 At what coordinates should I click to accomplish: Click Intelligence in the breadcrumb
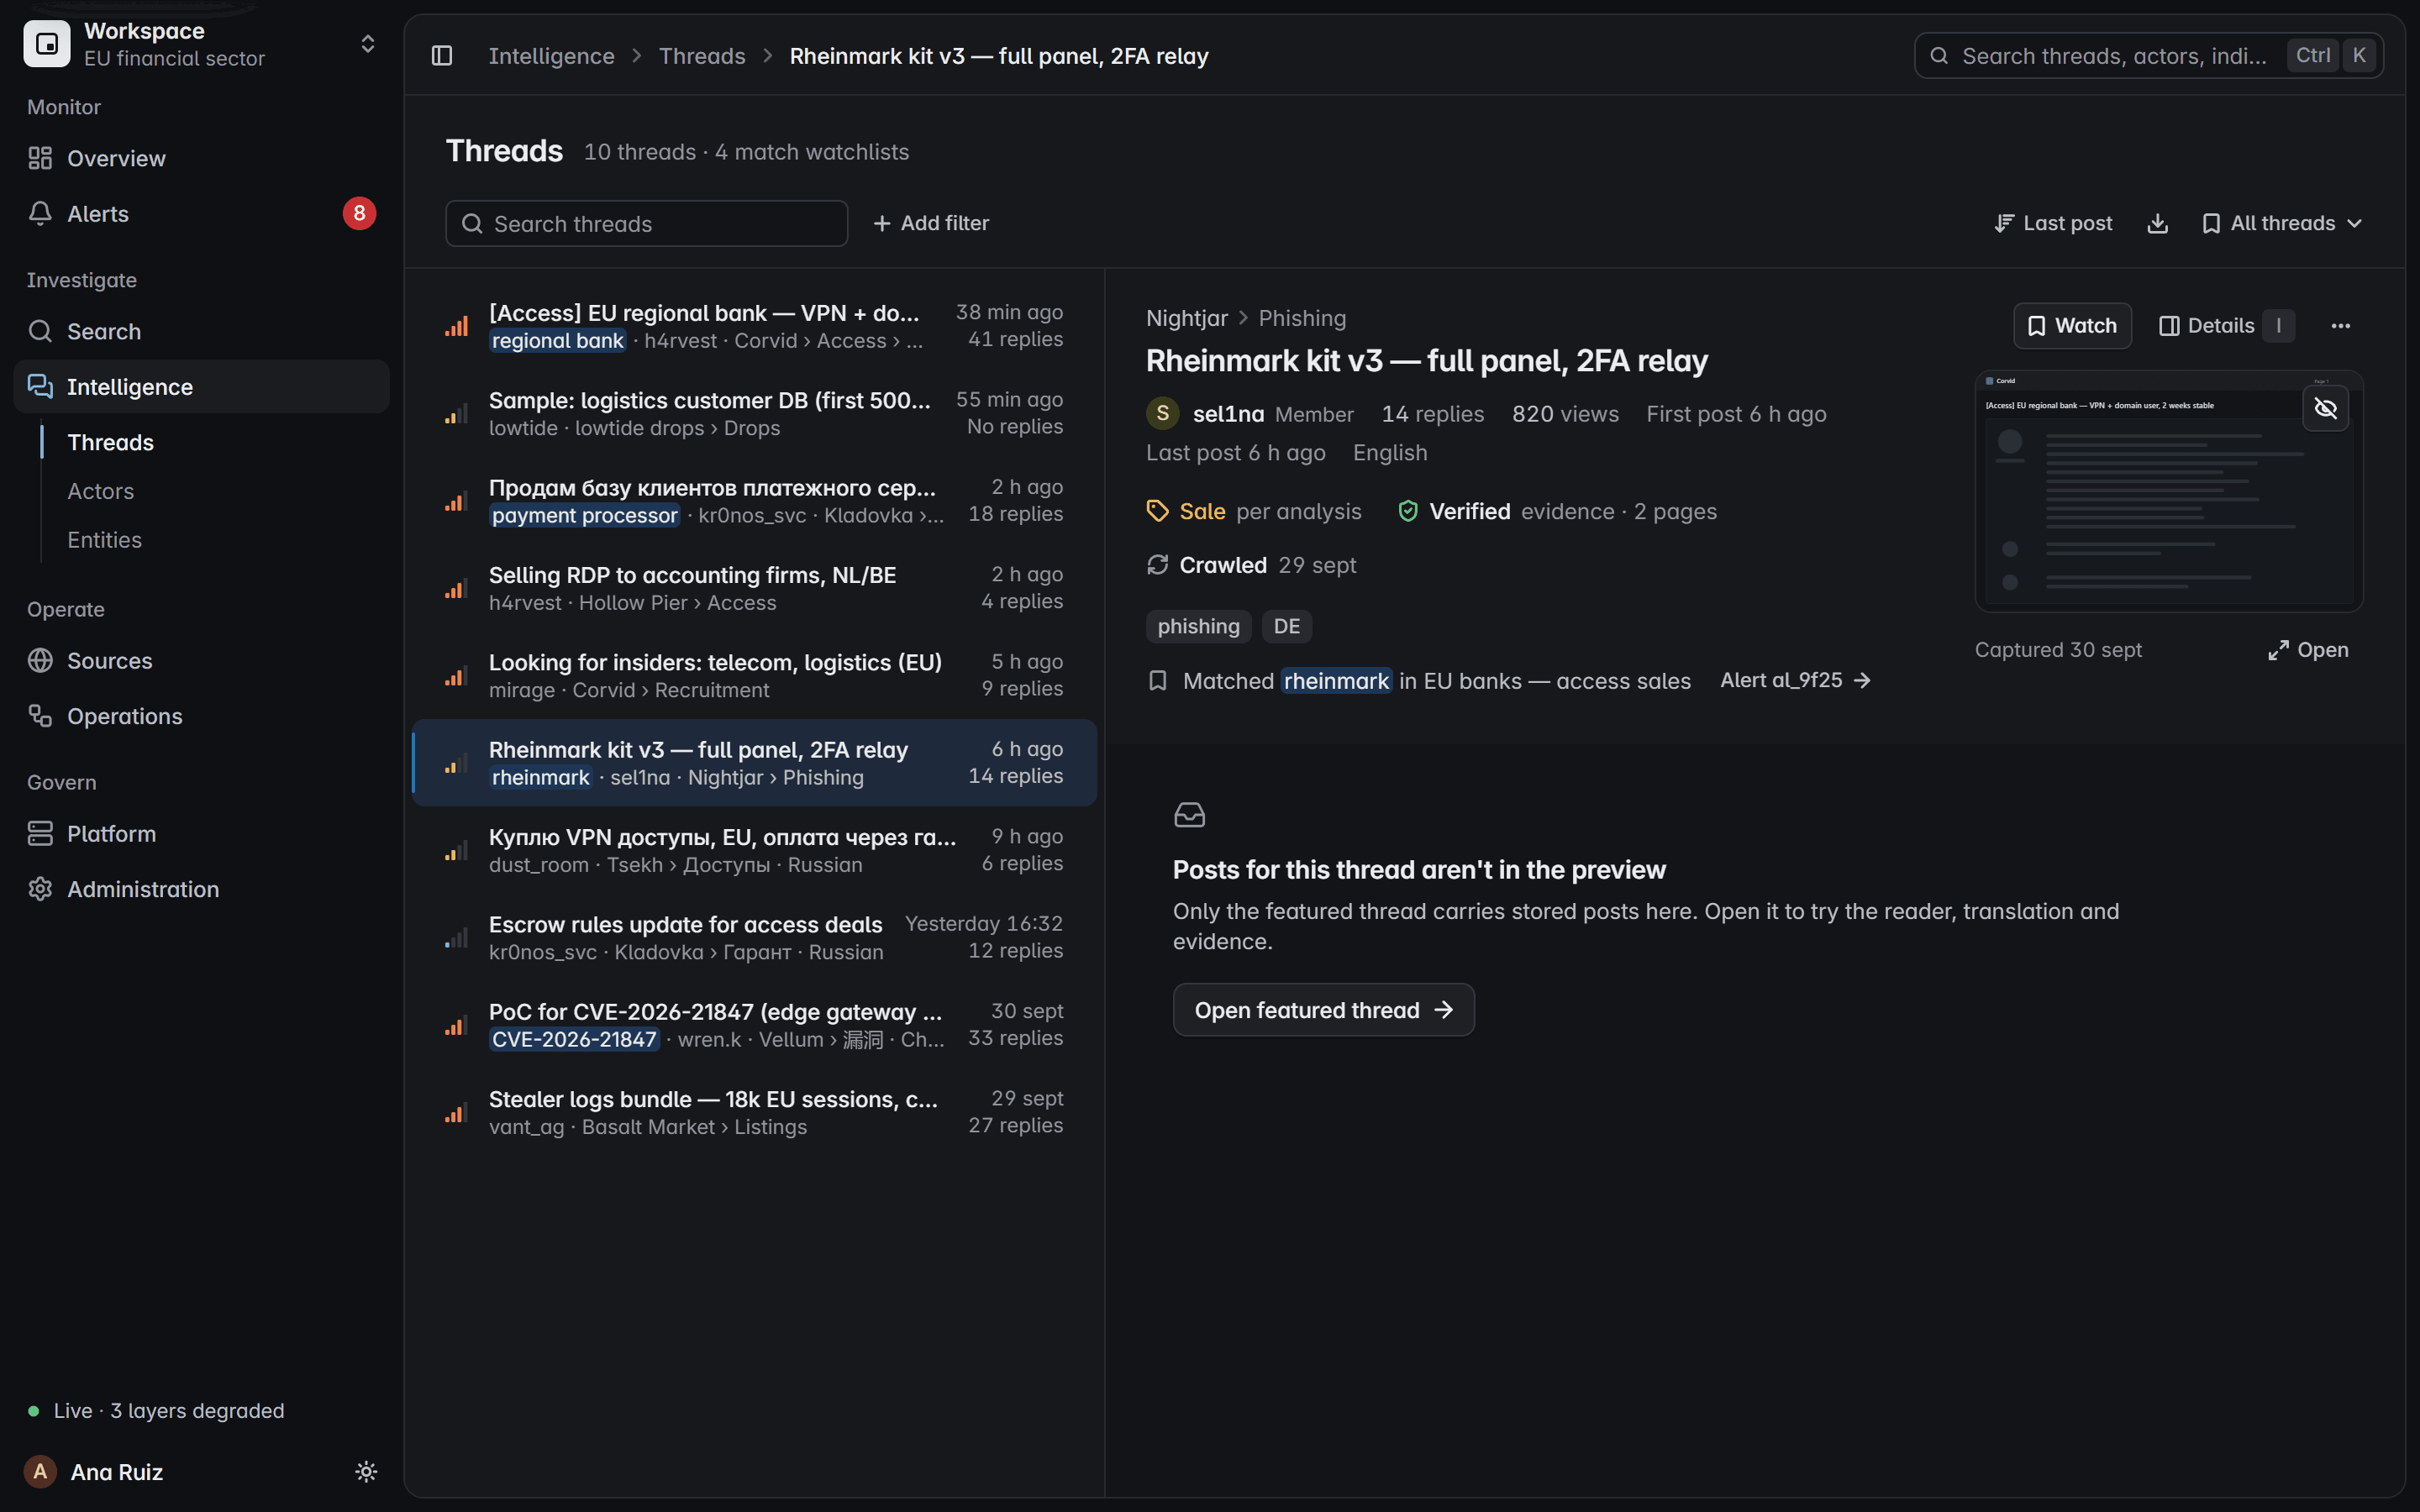pos(551,56)
